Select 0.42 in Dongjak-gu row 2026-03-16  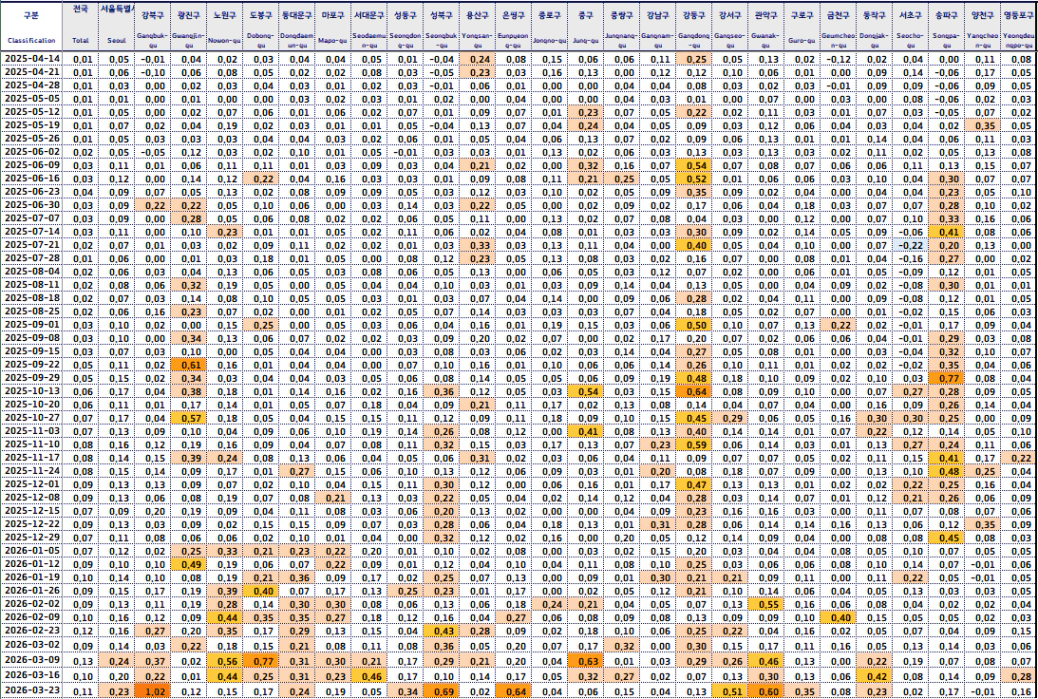click(x=873, y=676)
